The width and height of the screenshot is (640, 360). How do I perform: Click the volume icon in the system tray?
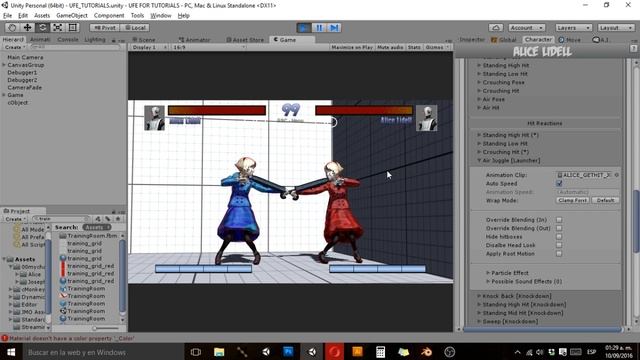click(x=540, y=352)
